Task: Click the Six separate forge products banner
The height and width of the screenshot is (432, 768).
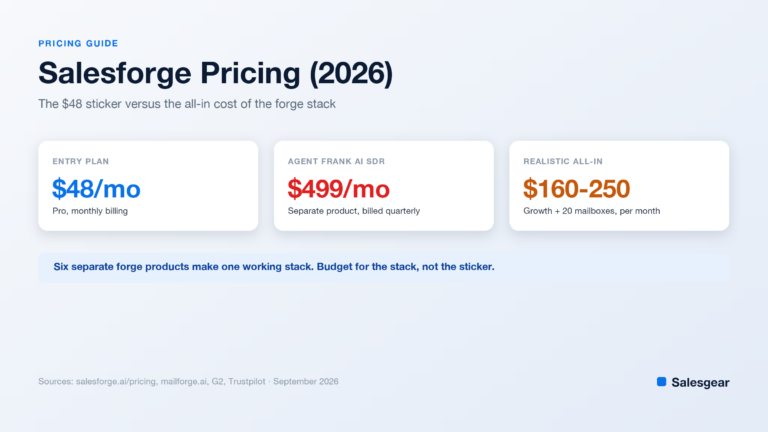Action: click(x=384, y=267)
